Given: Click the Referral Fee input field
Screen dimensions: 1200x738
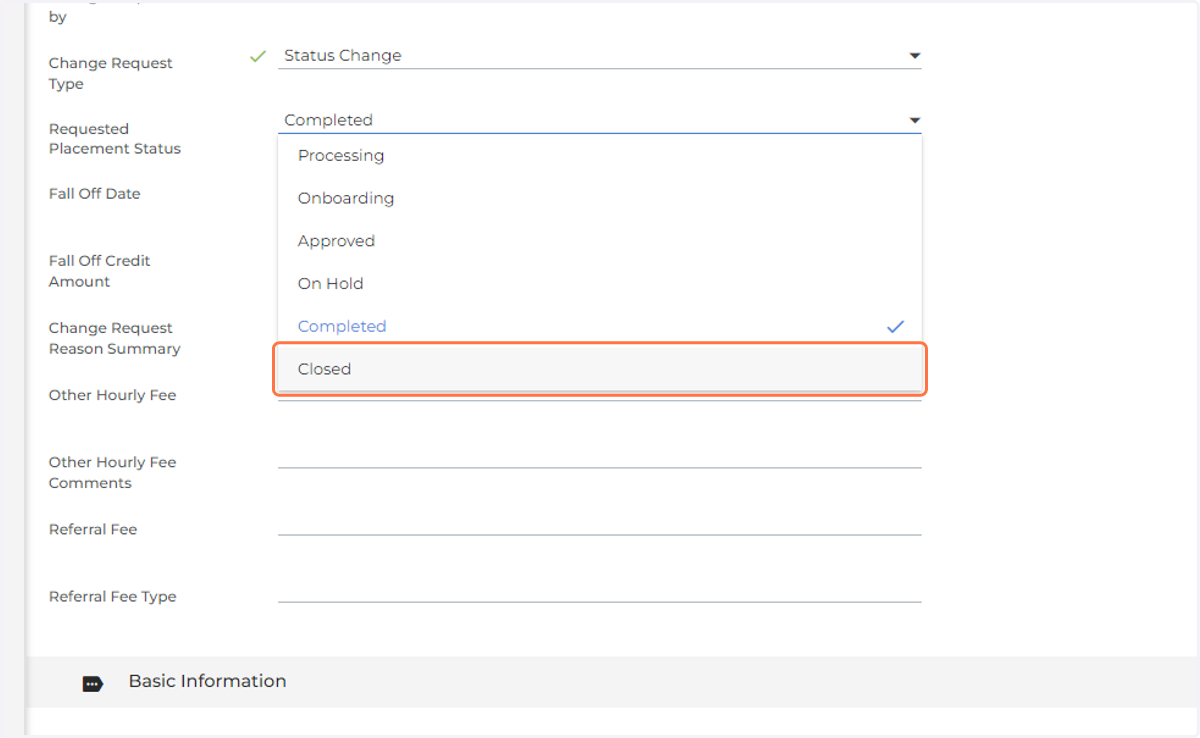Looking at the screenshot, I should point(600,522).
